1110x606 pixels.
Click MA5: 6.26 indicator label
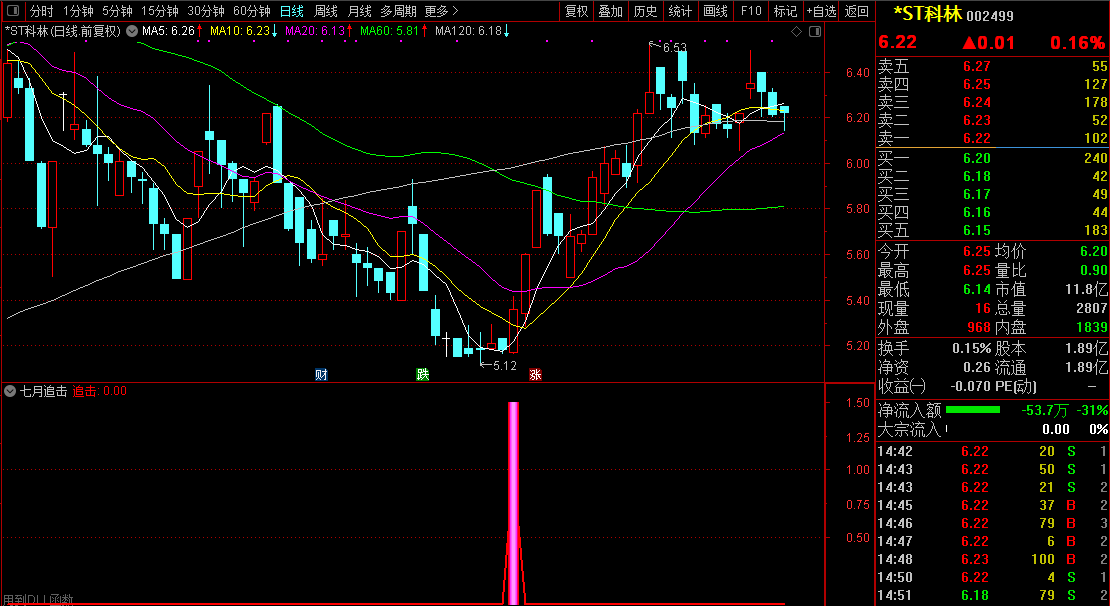(168, 31)
